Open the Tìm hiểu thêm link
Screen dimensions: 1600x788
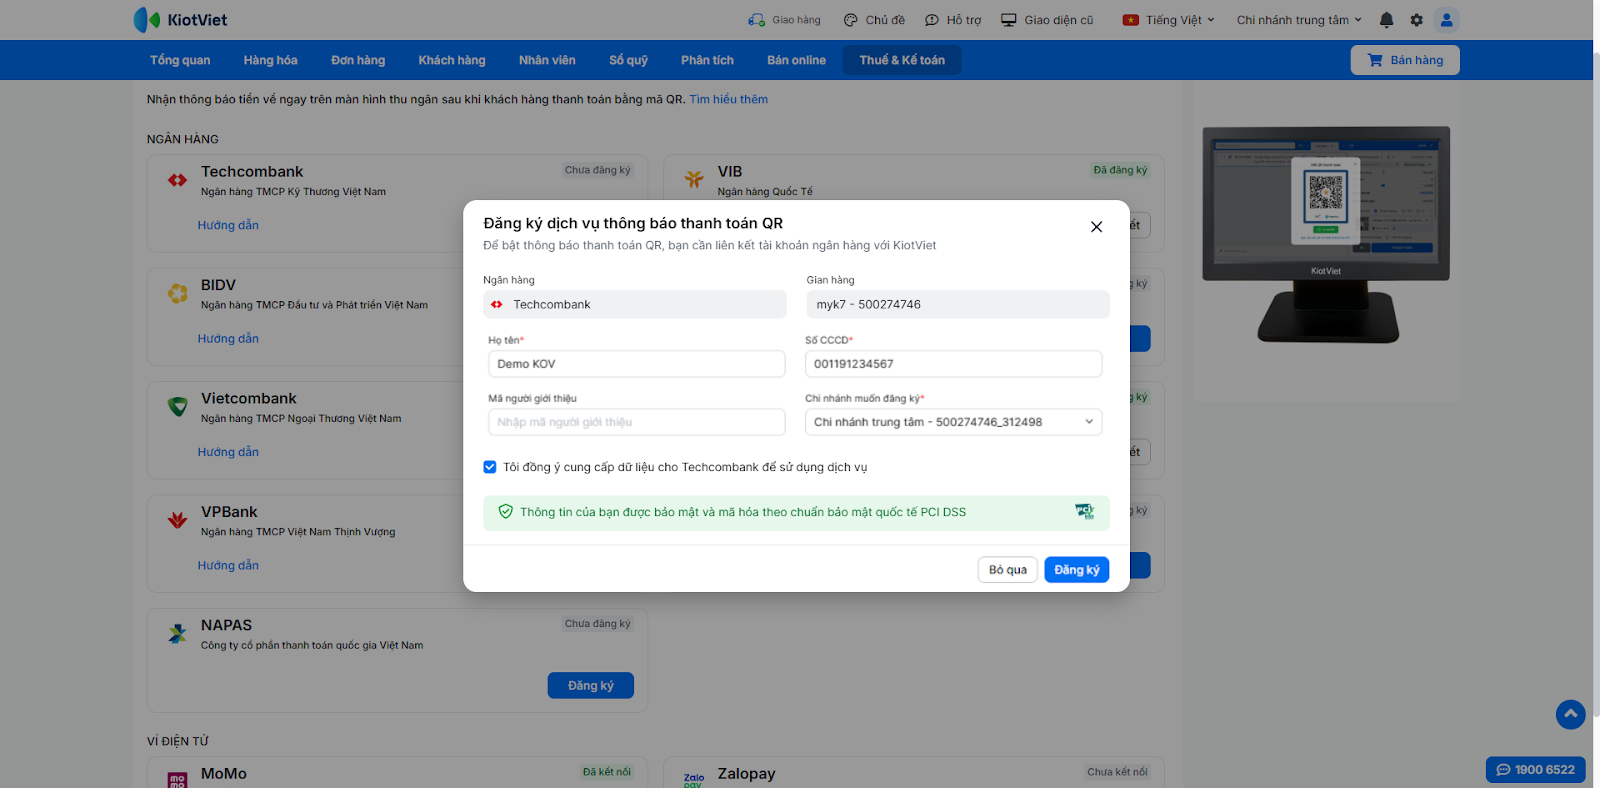coord(728,99)
